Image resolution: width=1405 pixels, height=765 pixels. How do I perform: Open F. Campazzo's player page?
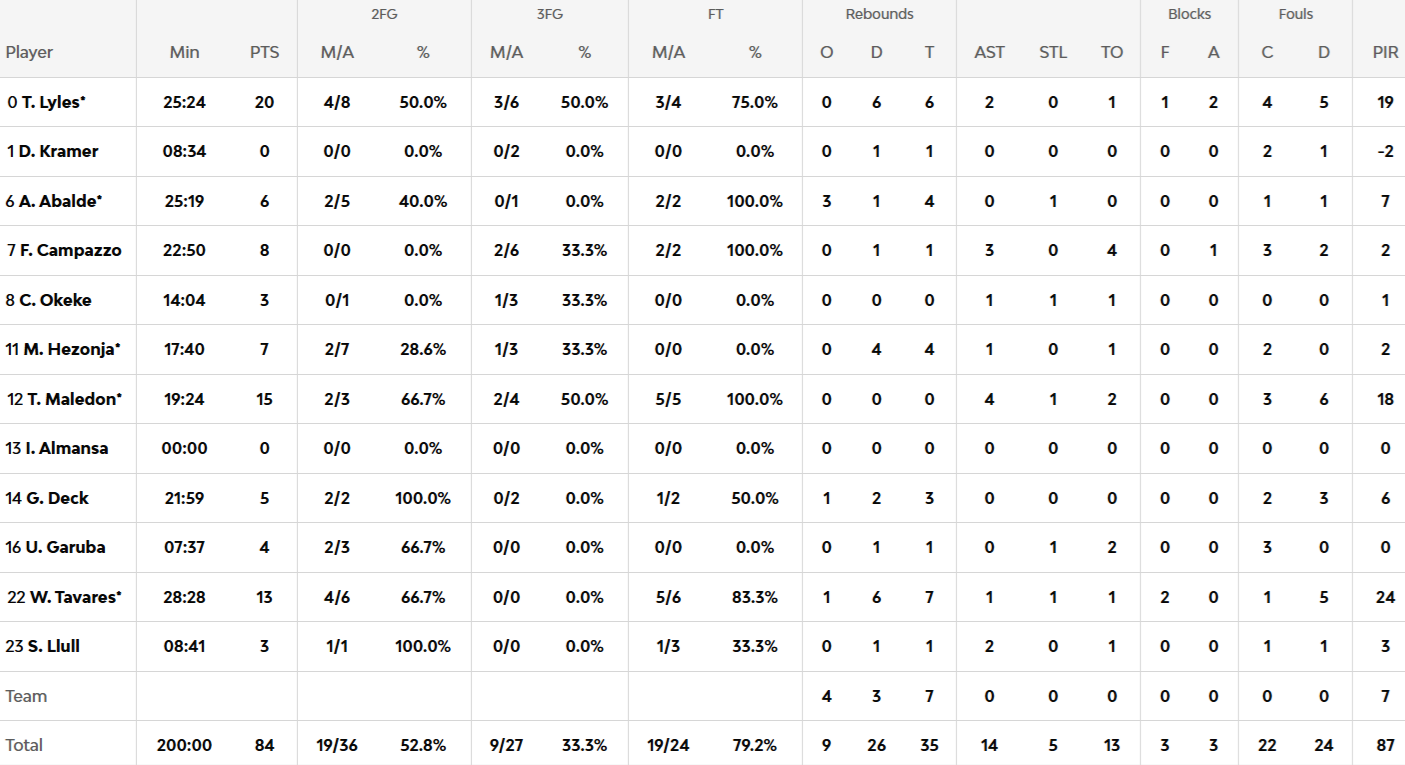point(70,250)
